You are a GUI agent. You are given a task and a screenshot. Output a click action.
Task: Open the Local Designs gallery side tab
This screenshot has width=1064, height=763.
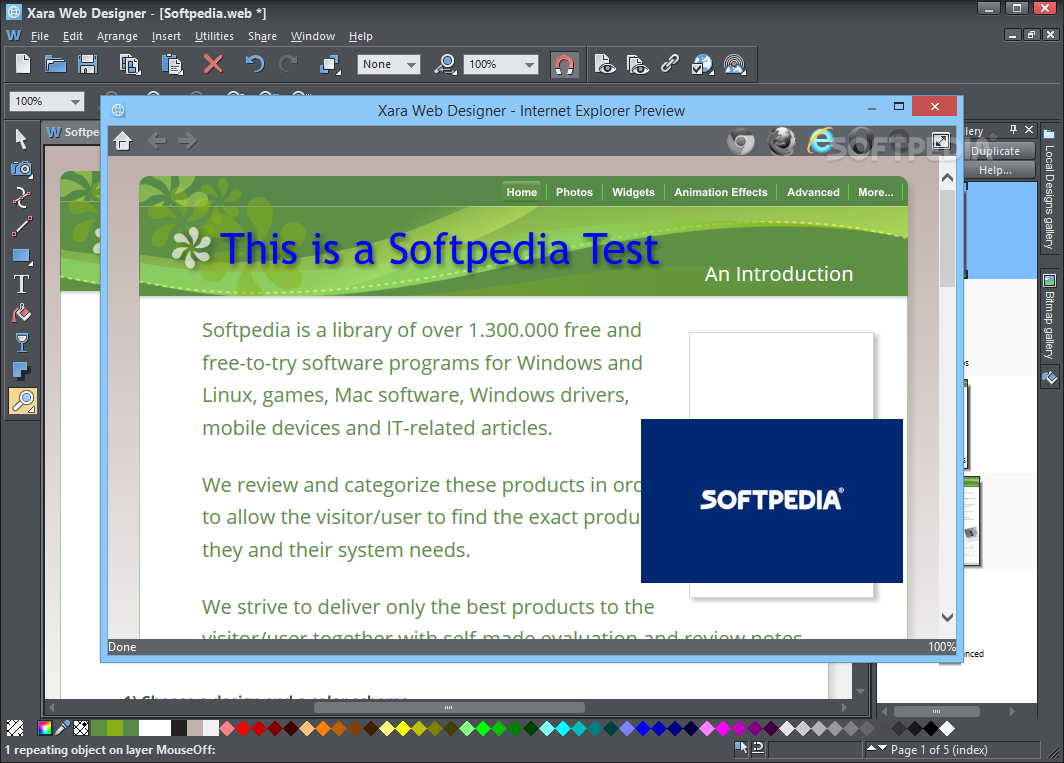coord(1050,189)
